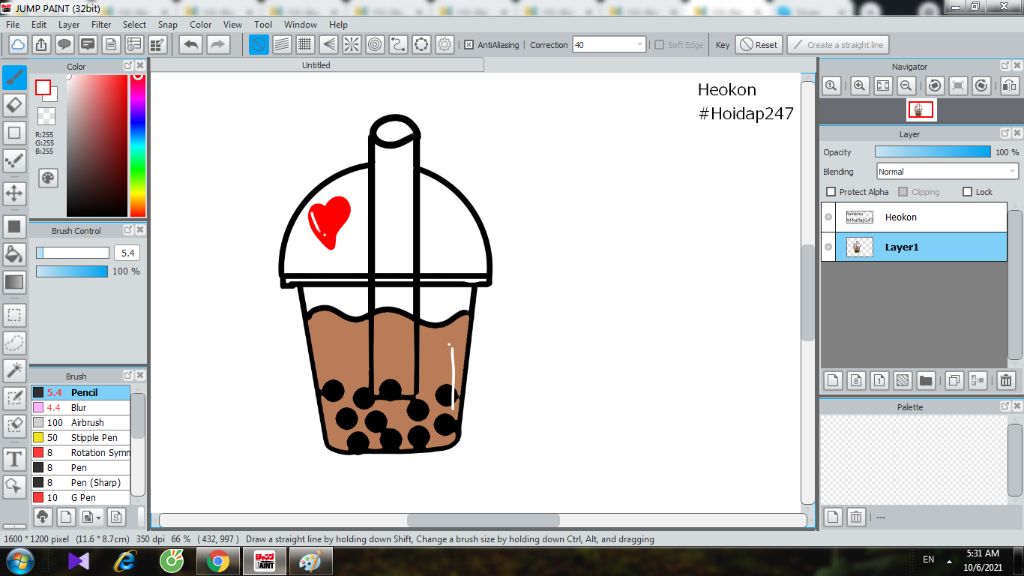Image resolution: width=1024 pixels, height=576 pixels.
Task: Create a new raster layer
Action: pos(833,380)
